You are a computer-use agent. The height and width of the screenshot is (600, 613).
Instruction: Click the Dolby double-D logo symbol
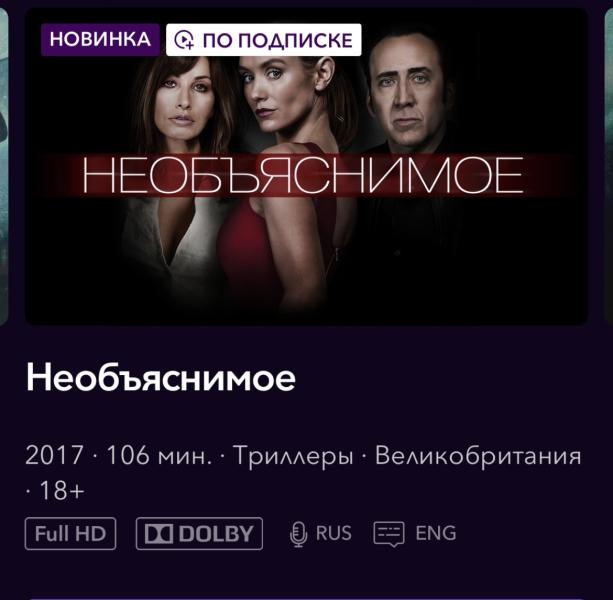(159, 534)
